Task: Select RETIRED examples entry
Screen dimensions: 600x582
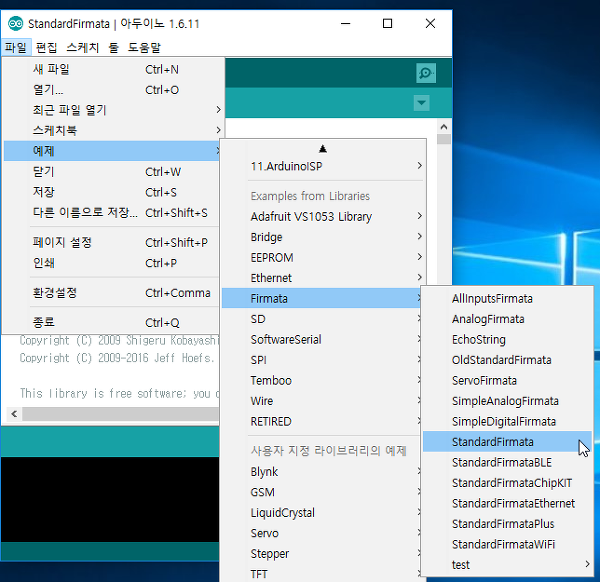Action: [321, 421]
